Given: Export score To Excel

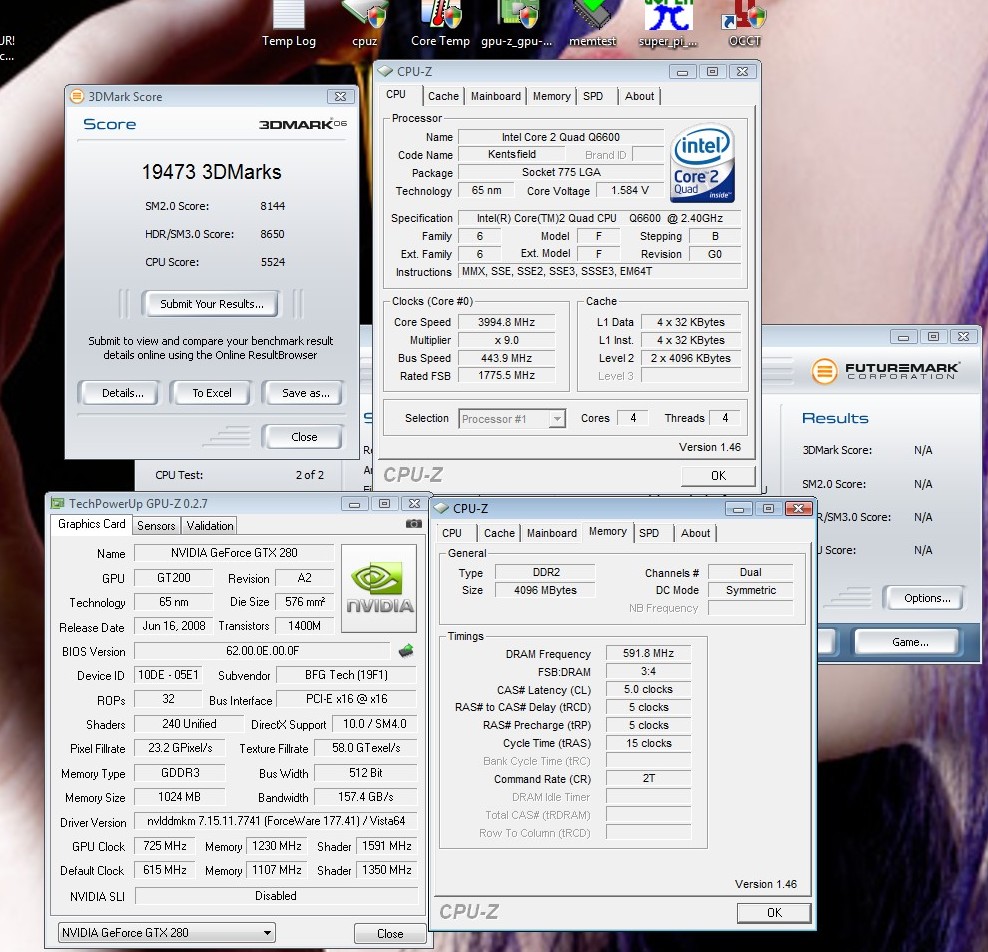Looking at the screenshot, I should [x=212, y=393].
